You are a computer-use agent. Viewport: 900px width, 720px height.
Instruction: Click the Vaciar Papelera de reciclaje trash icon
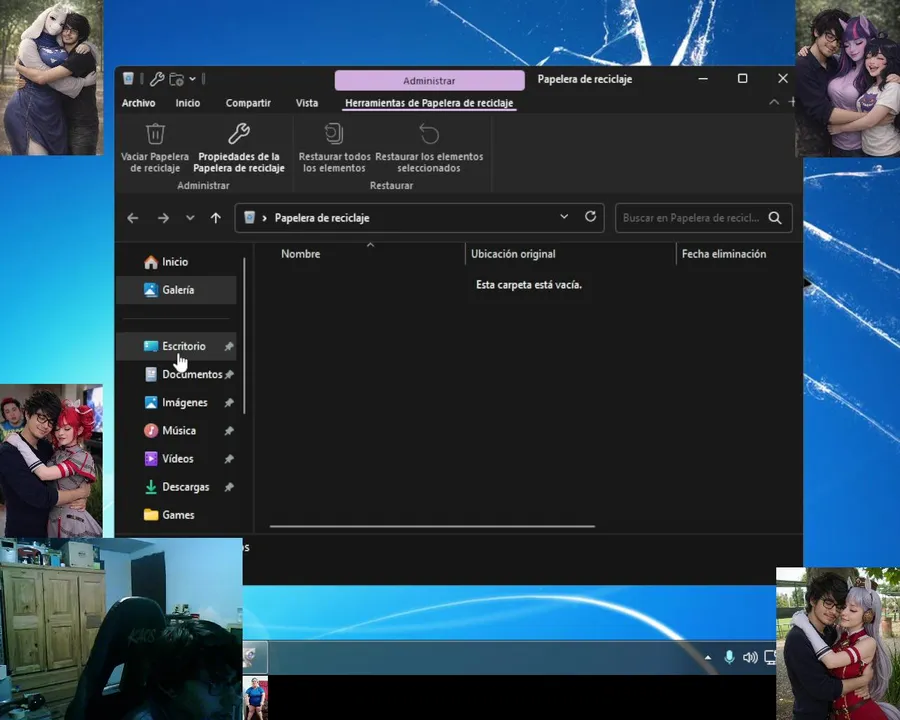[x=155, y=134]
